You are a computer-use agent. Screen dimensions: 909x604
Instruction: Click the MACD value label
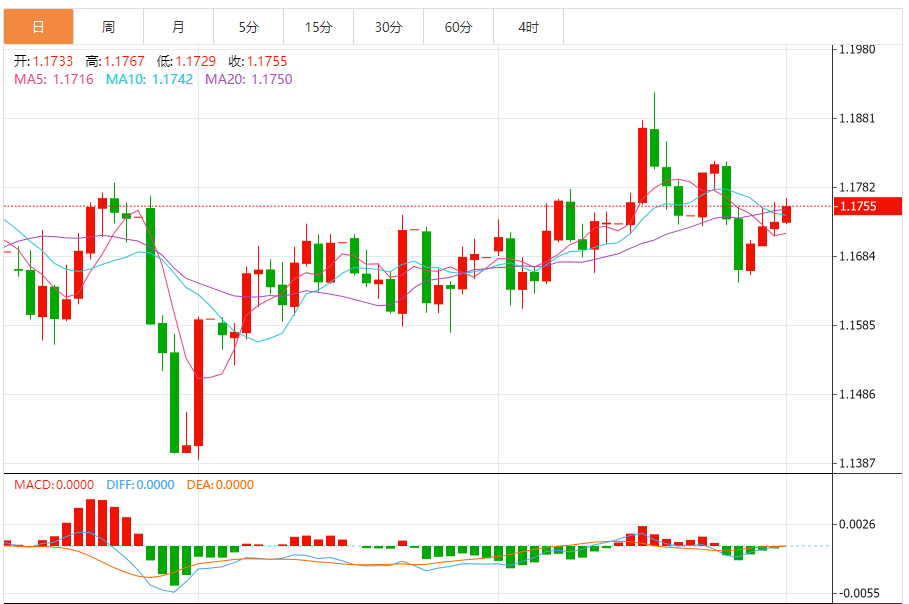click(x=54, y=485)
